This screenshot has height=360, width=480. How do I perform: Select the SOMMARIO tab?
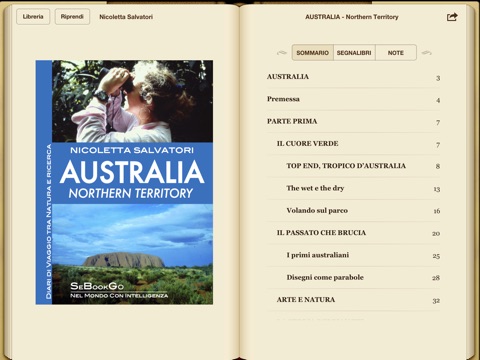[313, 53]
